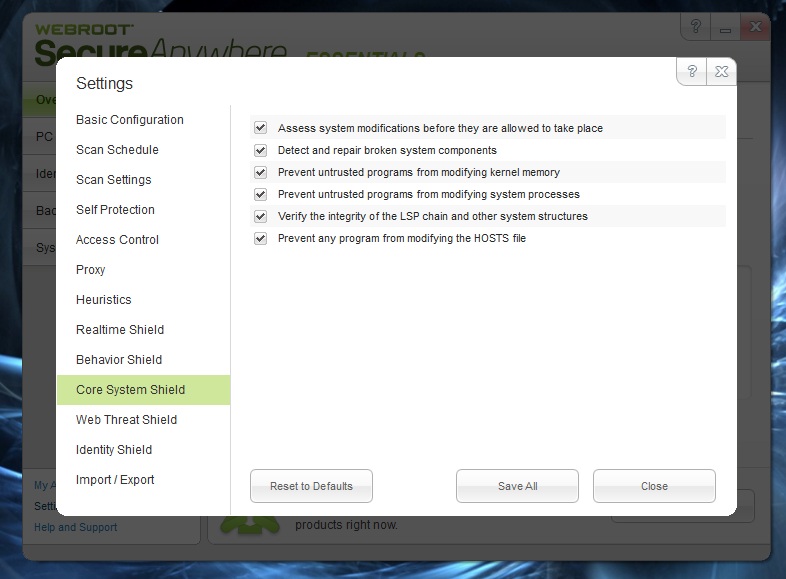Viewport: 786px width, 579px height.
Task: Toggle Prevent modifying system processes checkbox
Action: point(260,194)
